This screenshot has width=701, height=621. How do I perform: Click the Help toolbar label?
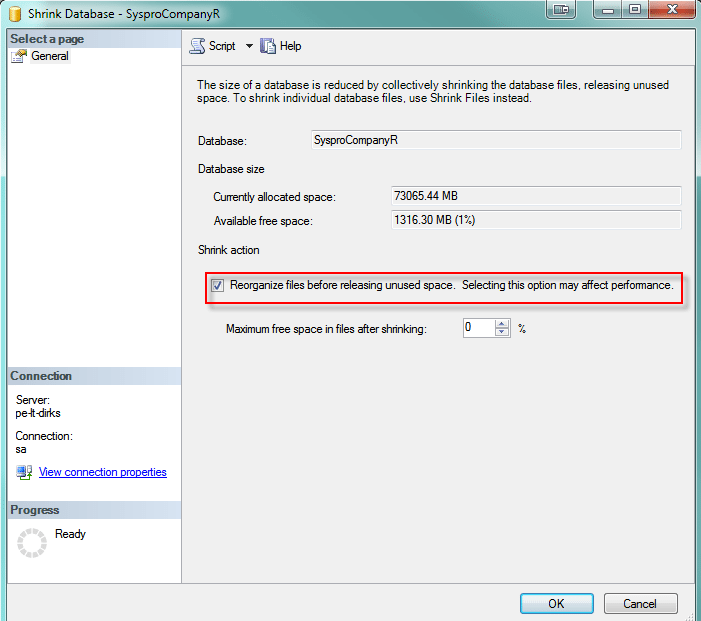pyautogui.click(x=291, y=46)
